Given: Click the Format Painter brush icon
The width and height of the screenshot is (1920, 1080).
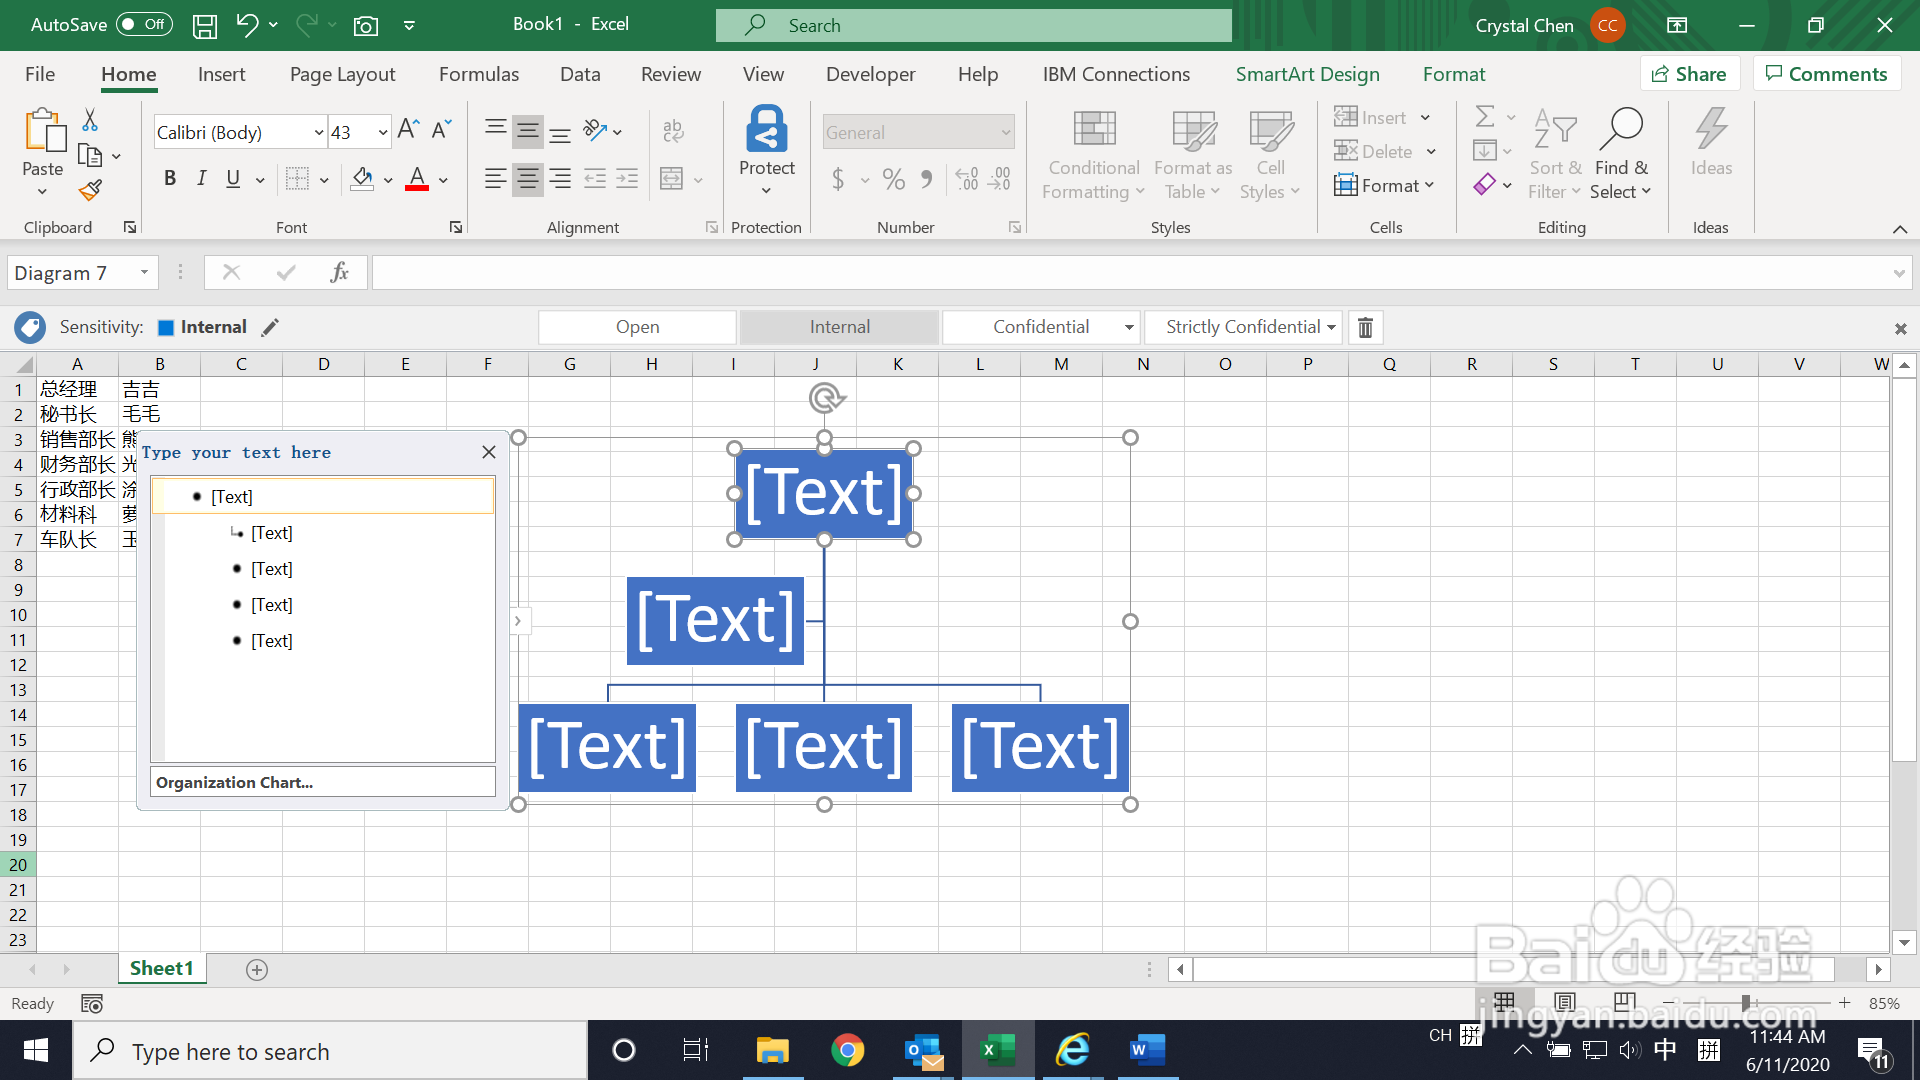Looking at the screenshot, I should (91, 189).
